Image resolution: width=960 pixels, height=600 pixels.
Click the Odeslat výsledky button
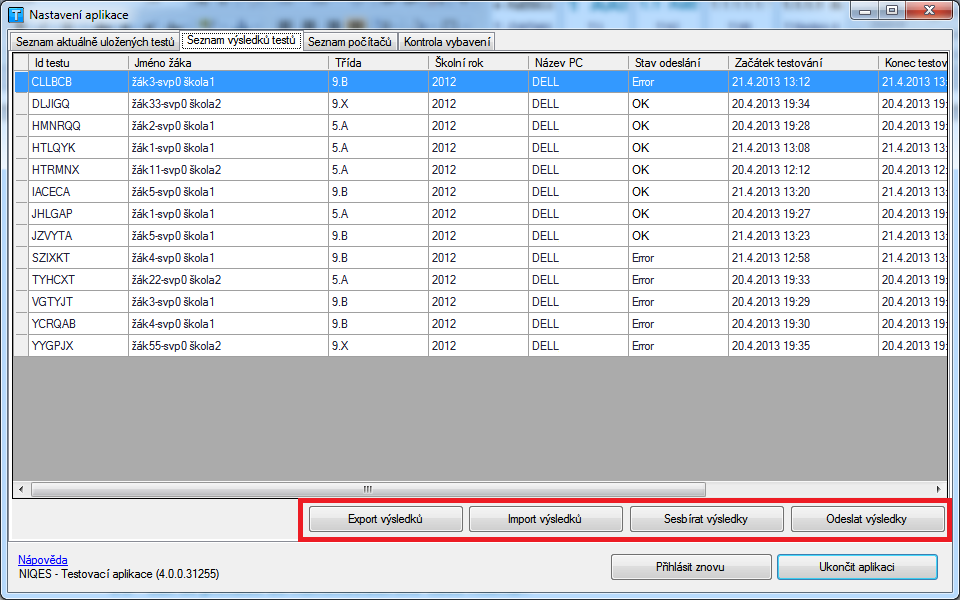[x=867, y=519]
